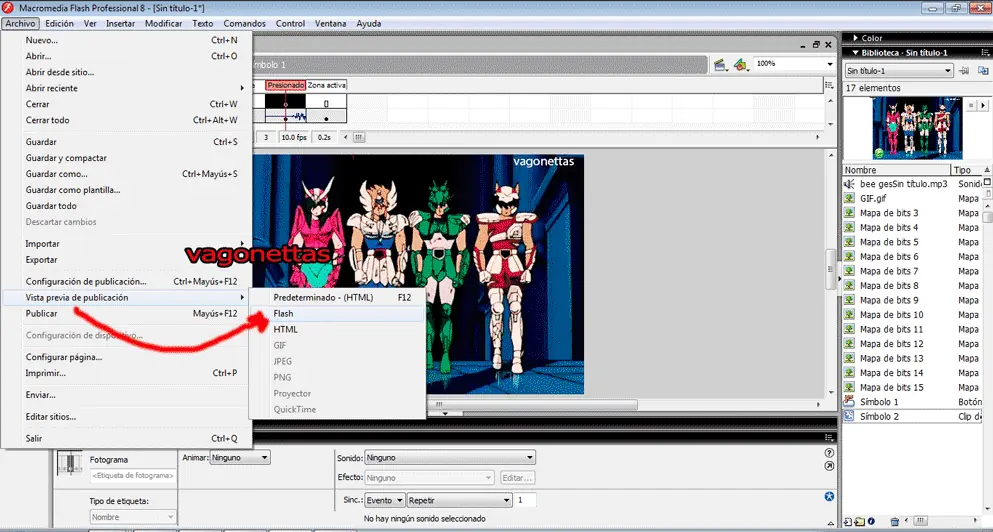
Task: Select Flash in publish preview submenu
Action: (337, 314)
